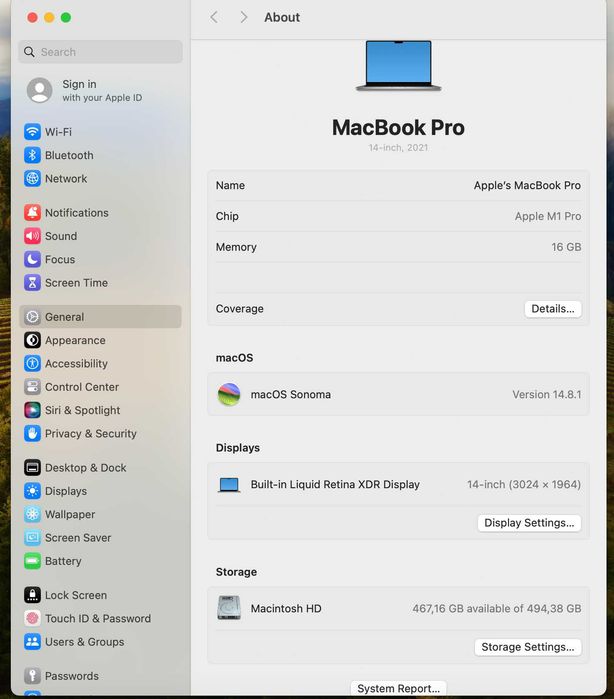Open Displays sun icon in sidebar
The image size is (614, 699).
click(x=32, y=491)
